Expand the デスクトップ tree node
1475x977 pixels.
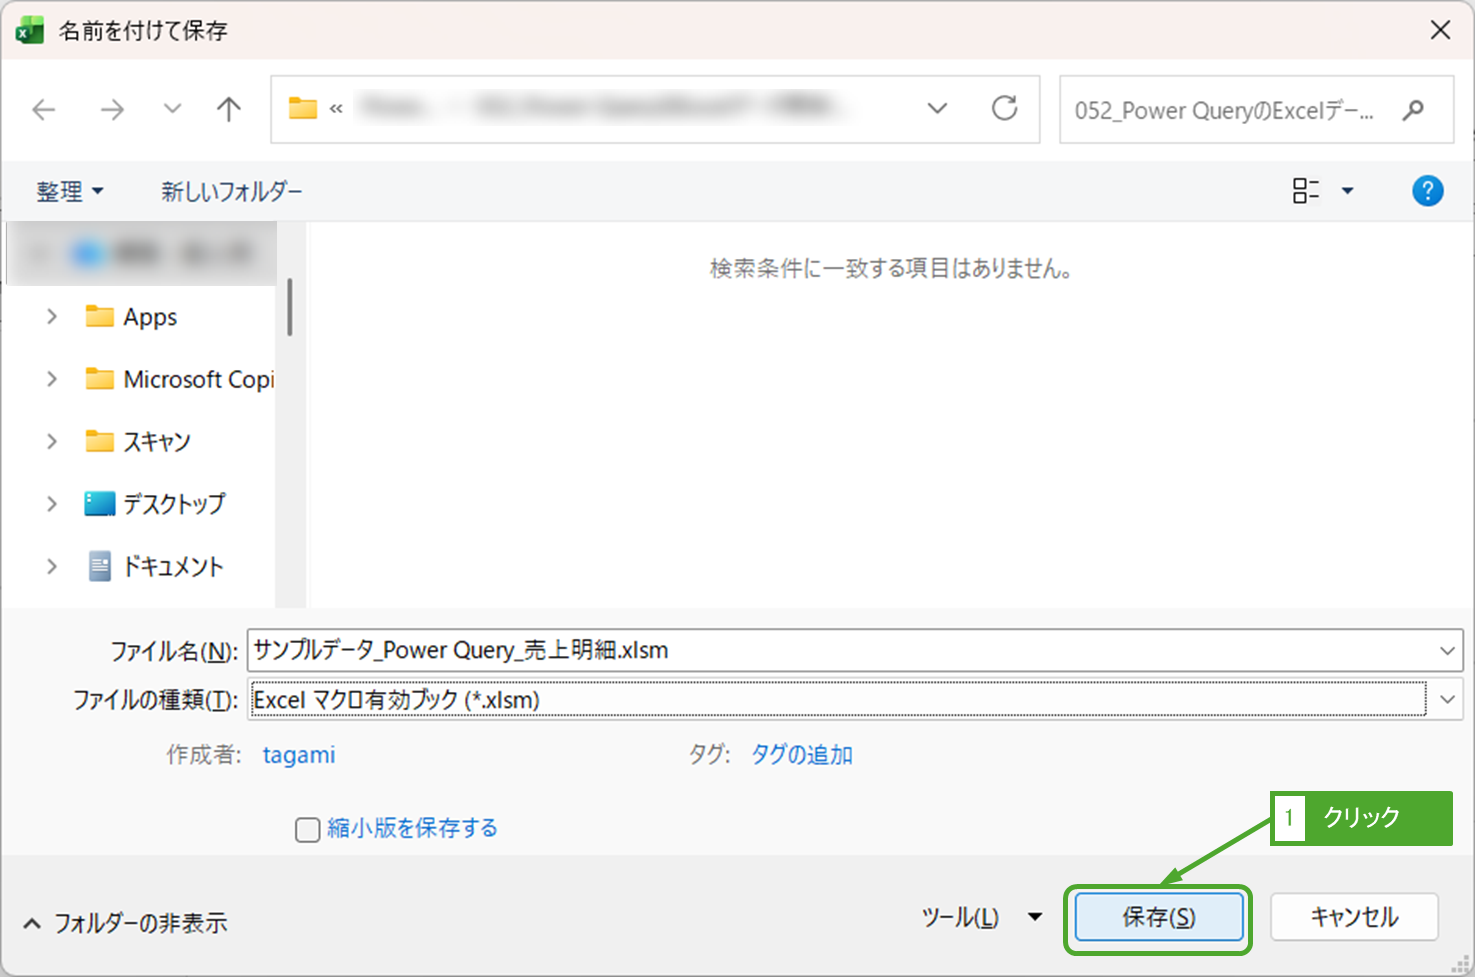[52, 504]
